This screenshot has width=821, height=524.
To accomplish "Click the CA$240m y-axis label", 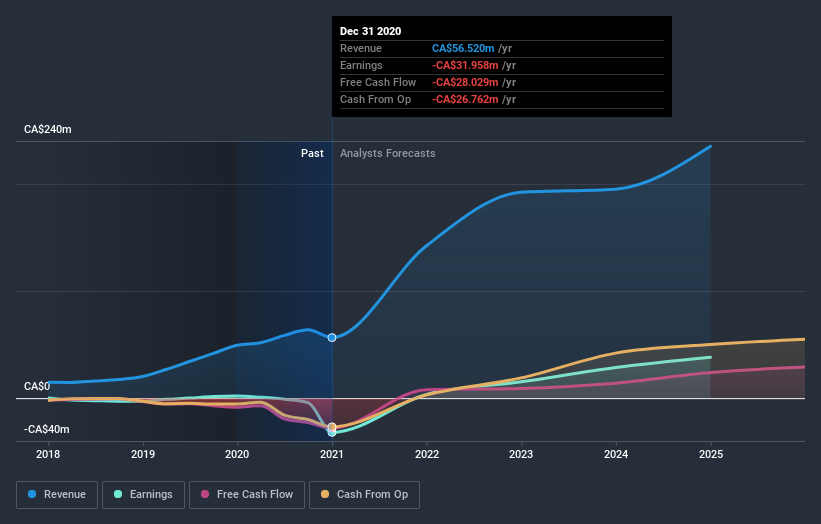I will click(x=48, y=129).
